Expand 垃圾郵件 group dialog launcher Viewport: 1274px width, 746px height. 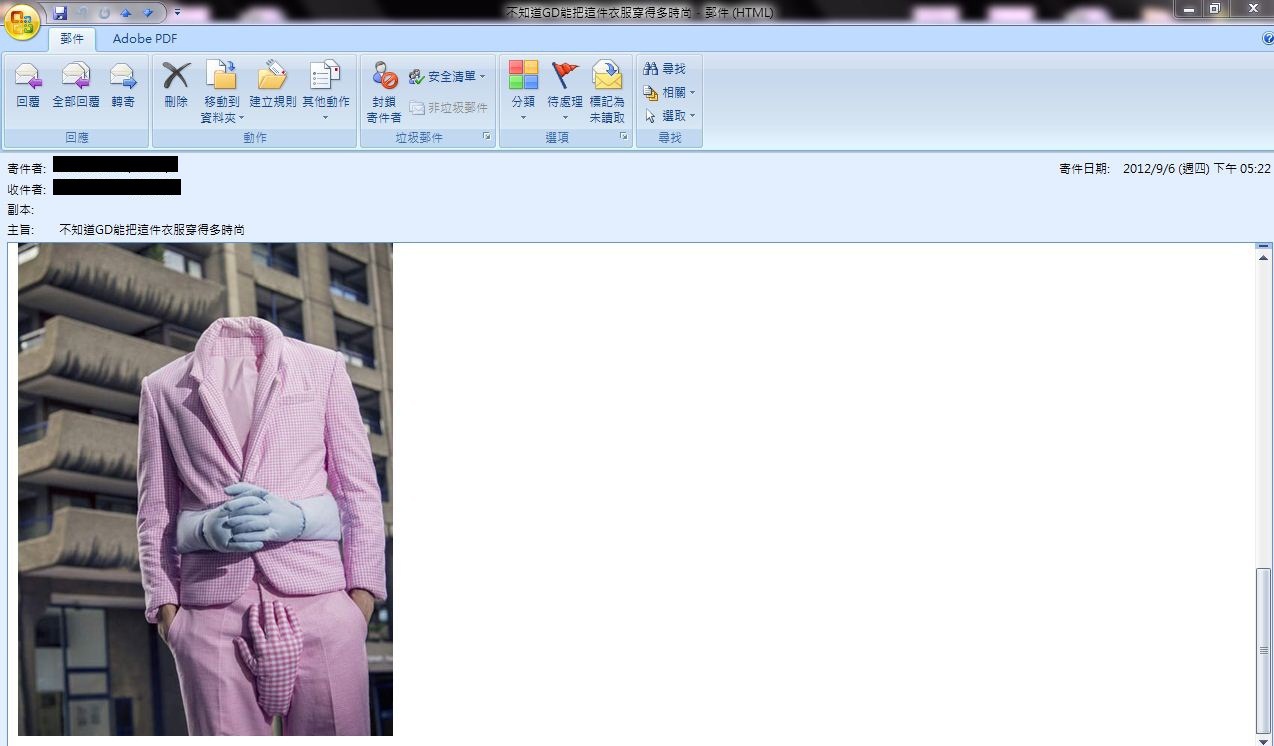487,137
